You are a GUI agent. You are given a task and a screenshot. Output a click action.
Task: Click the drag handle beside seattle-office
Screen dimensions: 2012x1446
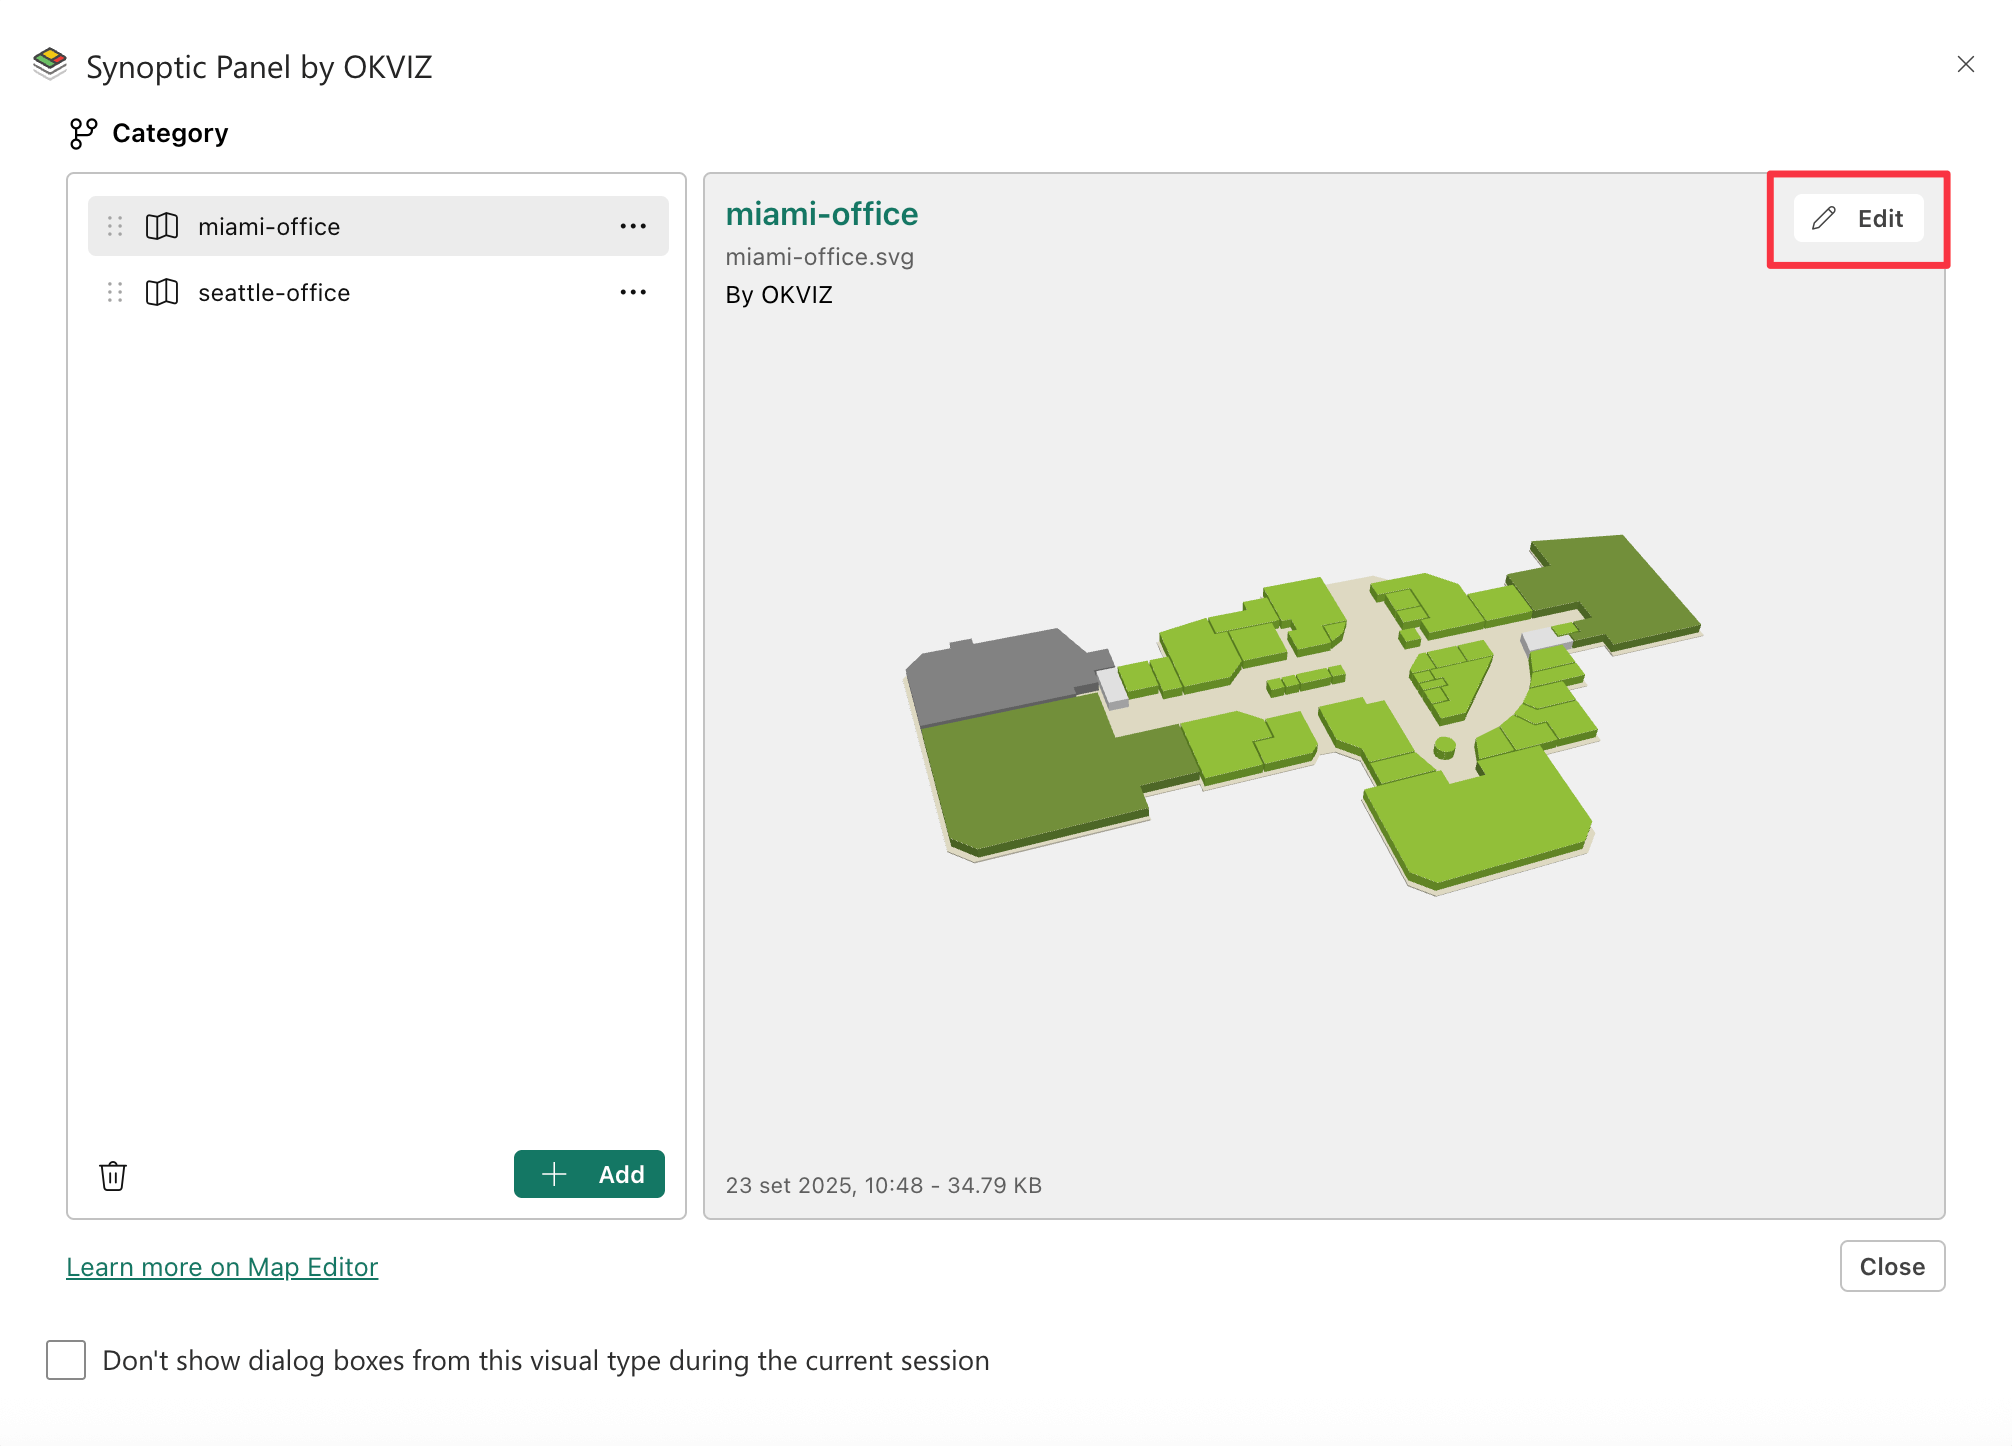pyautogui.click(x=115, y=293)
